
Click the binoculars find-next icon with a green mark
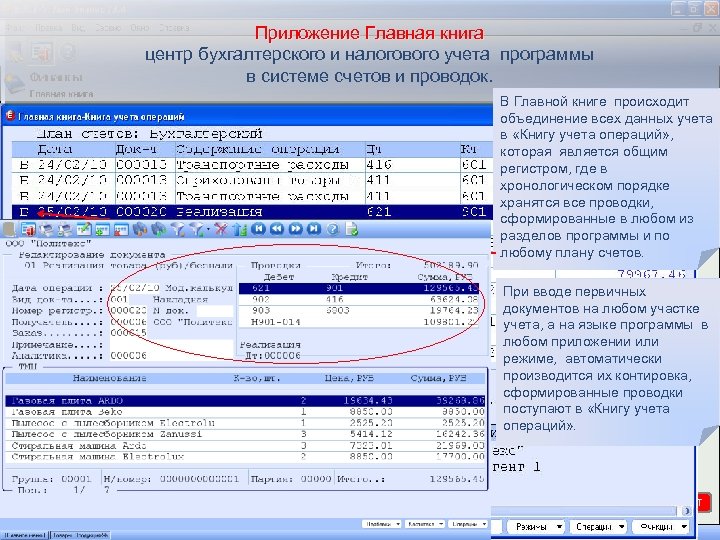pyautogui.click(x=158, y=229)
